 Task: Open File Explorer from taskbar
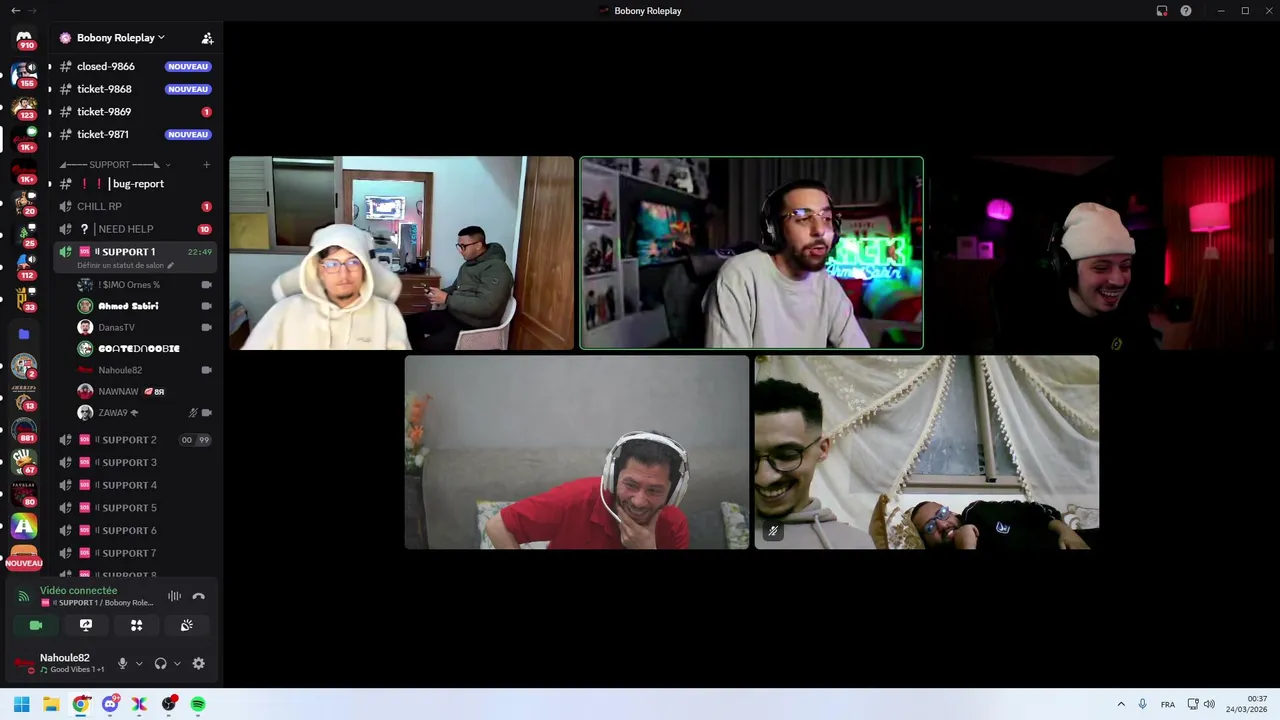51,704
